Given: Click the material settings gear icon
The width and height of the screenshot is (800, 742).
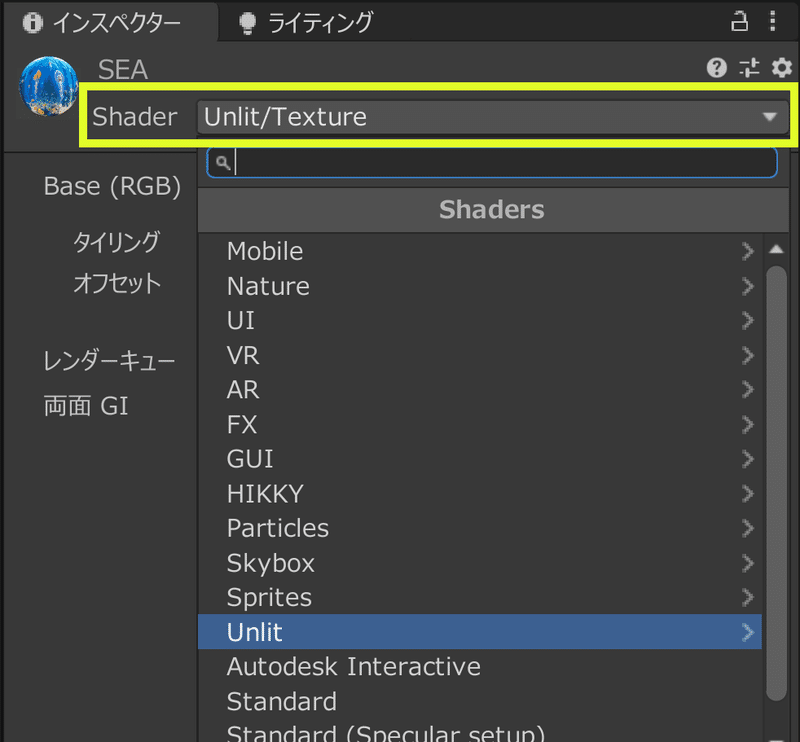Looking at the screenshot, I should click(781, 68).
